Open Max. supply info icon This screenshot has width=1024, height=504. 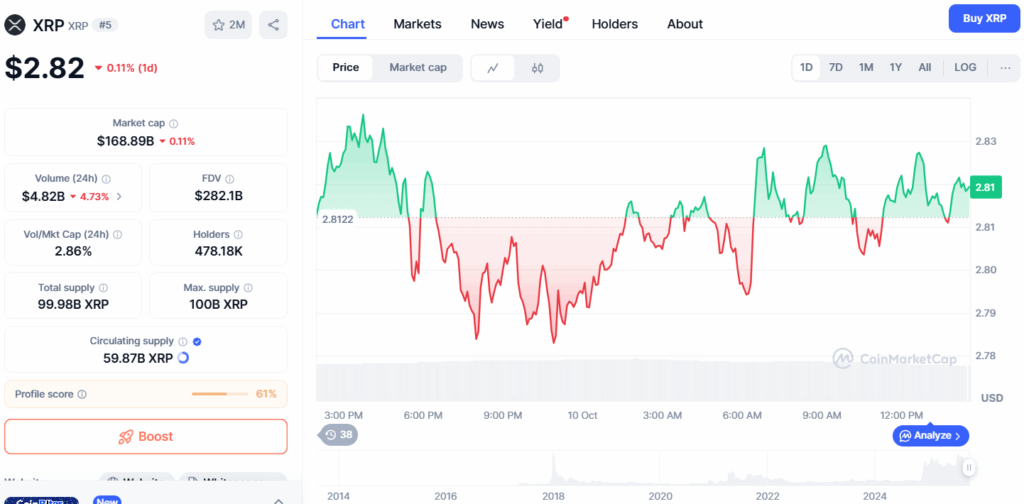tap(248, 288)
